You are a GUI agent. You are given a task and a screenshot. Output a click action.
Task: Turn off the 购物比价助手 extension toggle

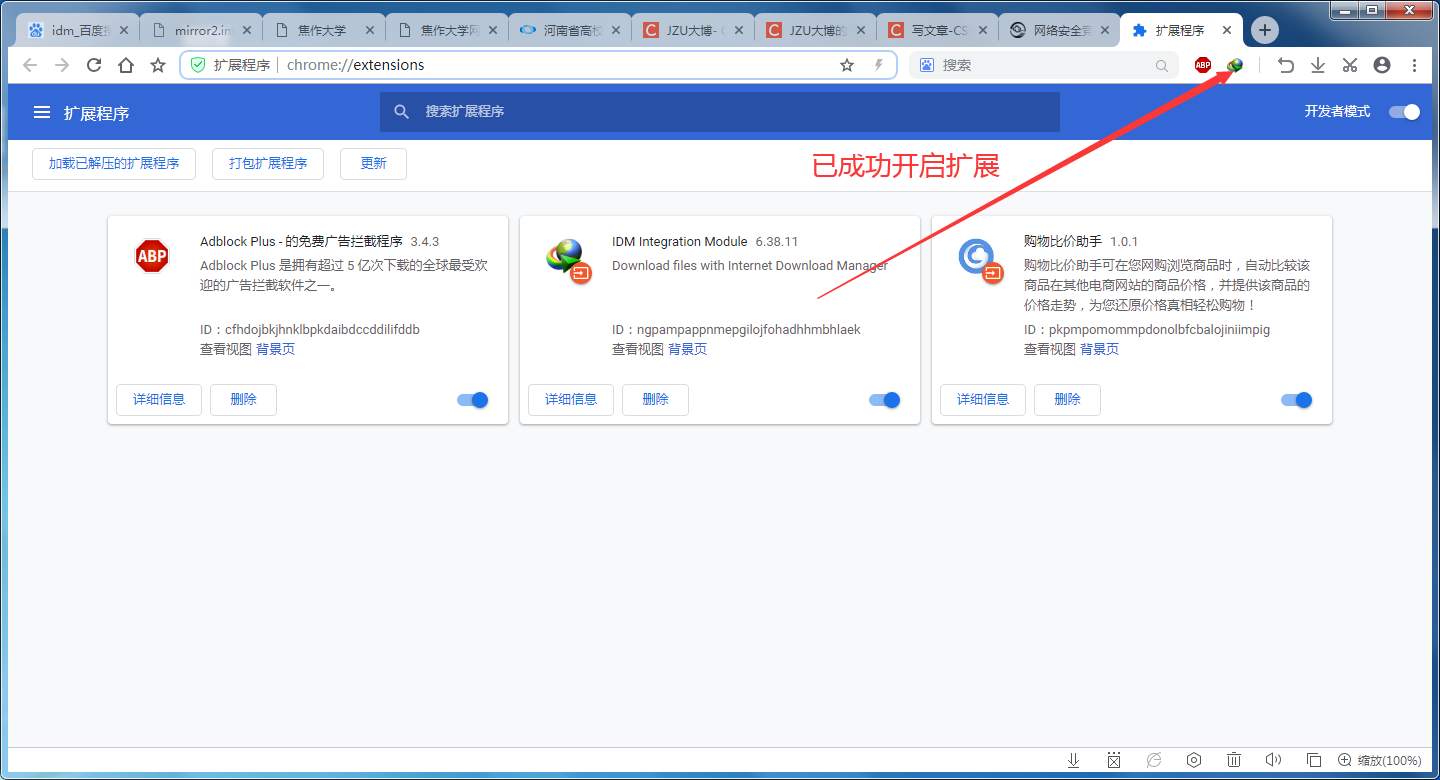pos(1297,400)
